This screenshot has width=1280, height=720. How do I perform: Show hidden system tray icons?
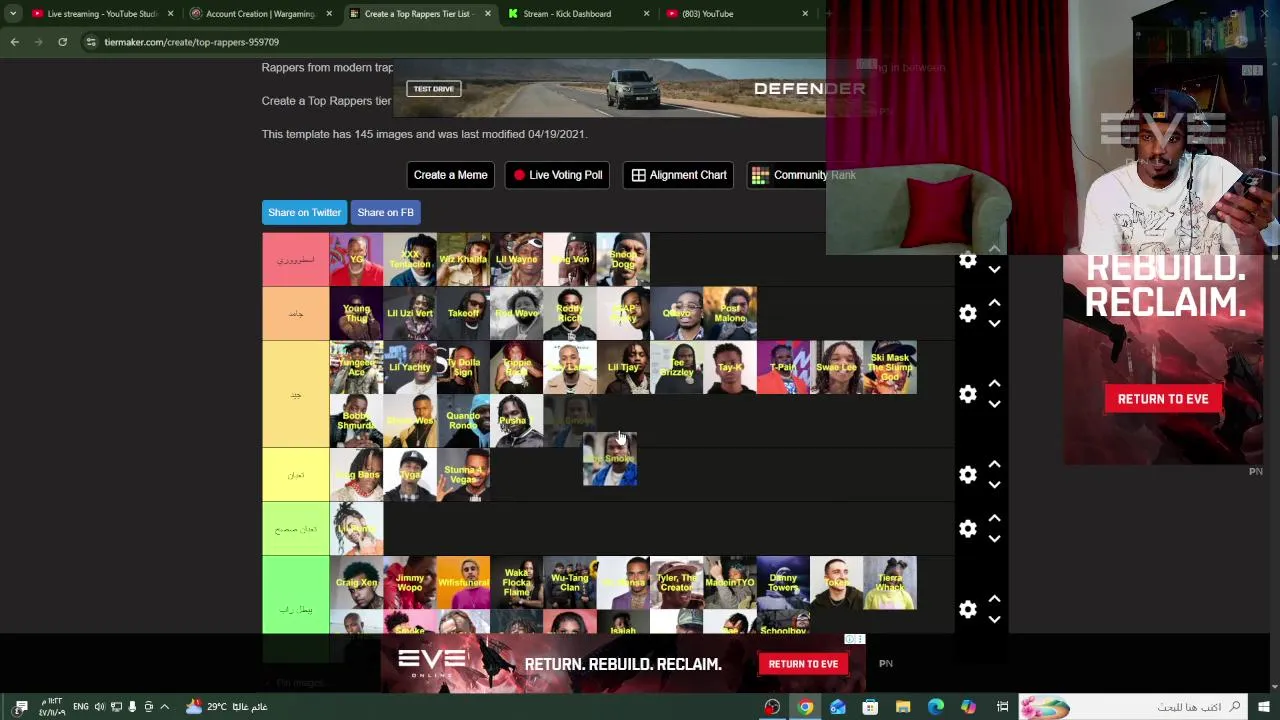click(165, 707)
